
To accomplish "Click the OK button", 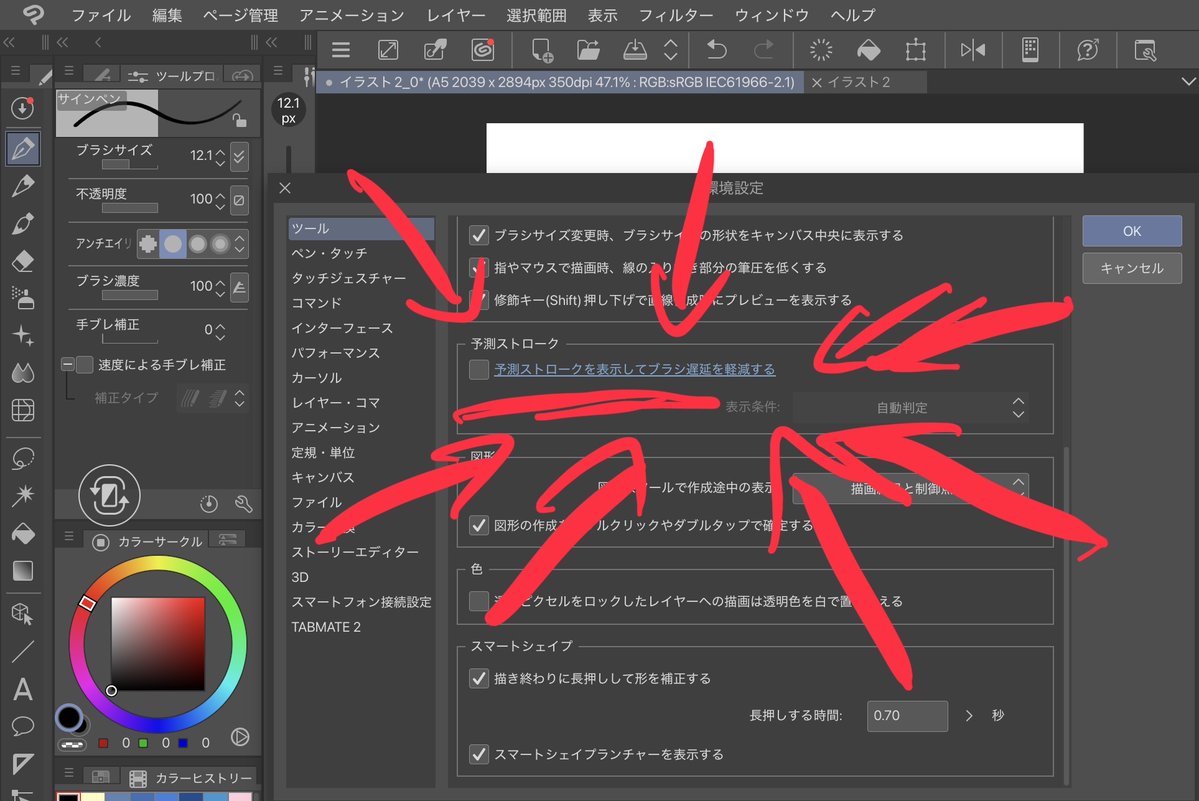I will pyautogui.click(x=1132, y=231).
